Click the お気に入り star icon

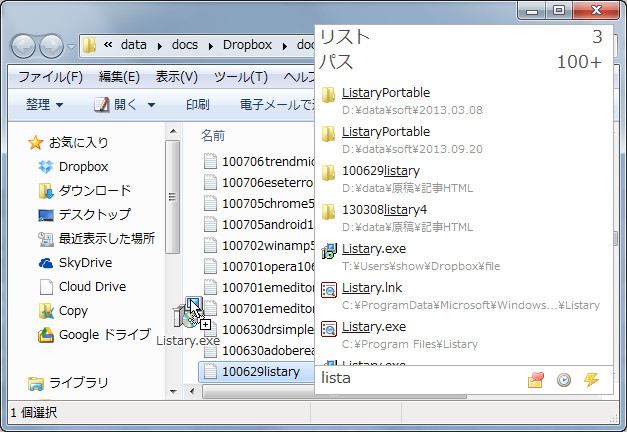click(x=35, y=142)
